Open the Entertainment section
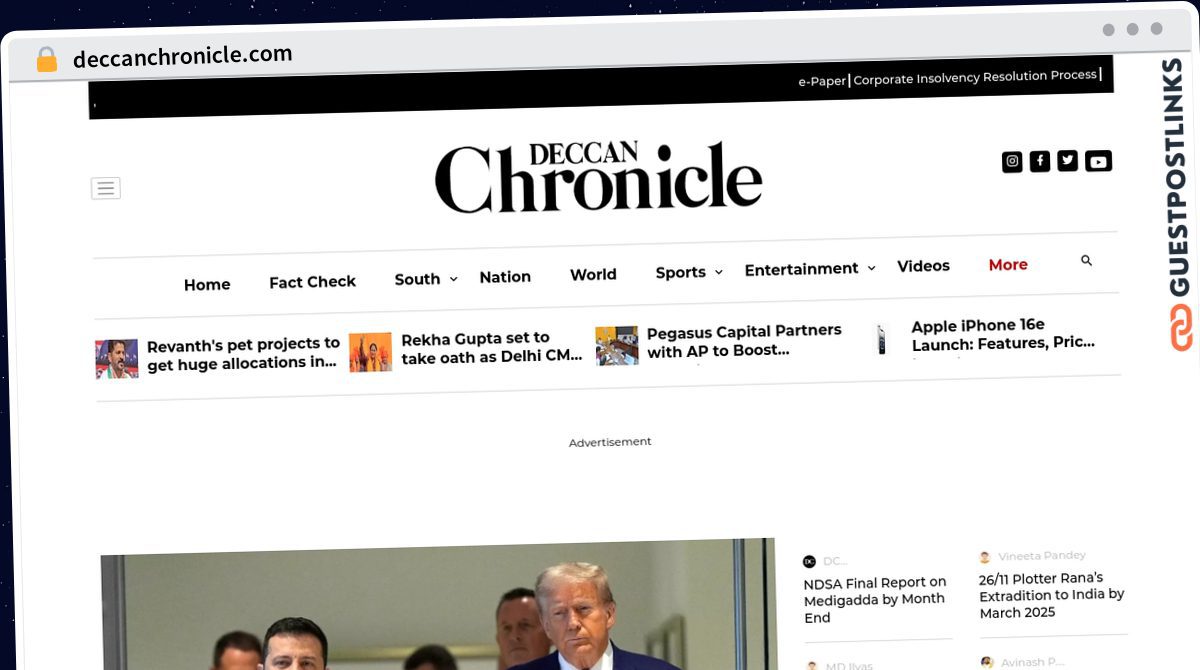The width and height of the screenshot is (1200, 670). click(801, 269)
